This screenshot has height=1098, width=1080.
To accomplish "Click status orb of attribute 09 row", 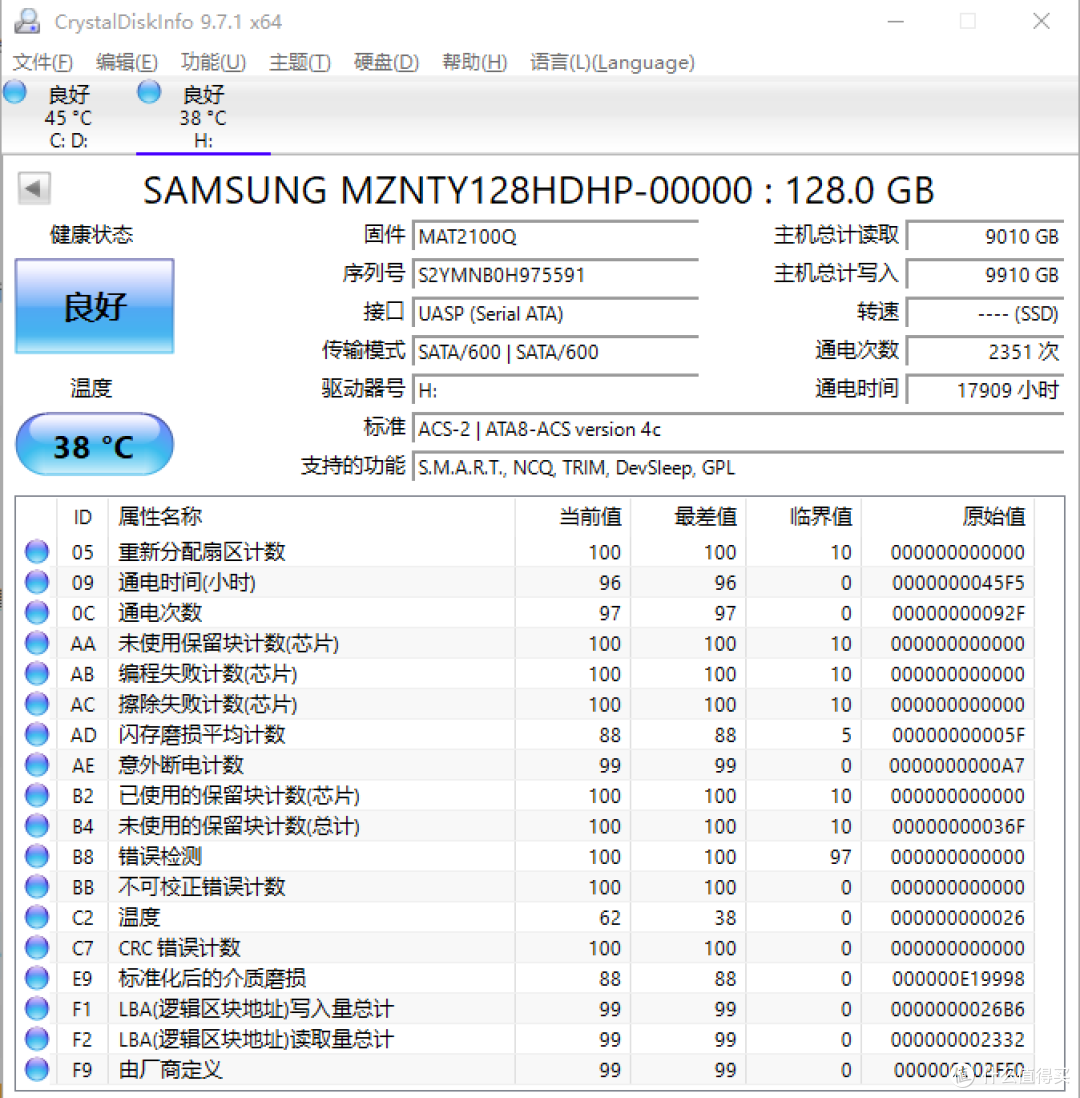I will 37,582.
